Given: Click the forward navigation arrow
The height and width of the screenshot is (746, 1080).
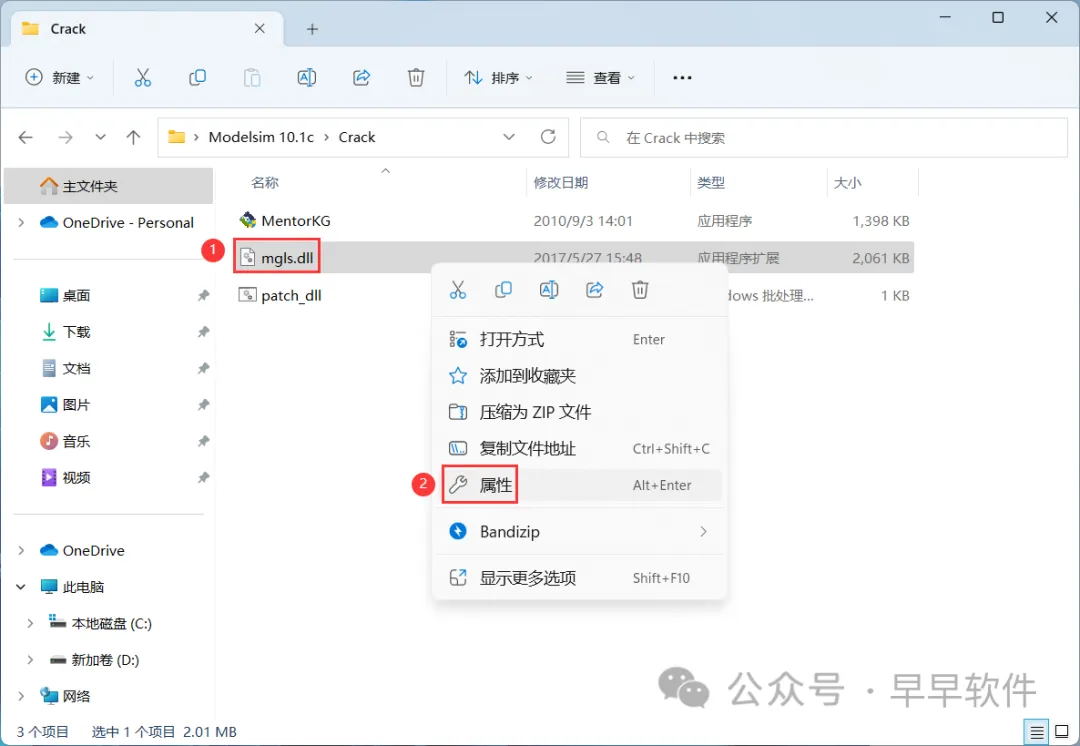Looking at the screenshot, I should coord(65,137).
